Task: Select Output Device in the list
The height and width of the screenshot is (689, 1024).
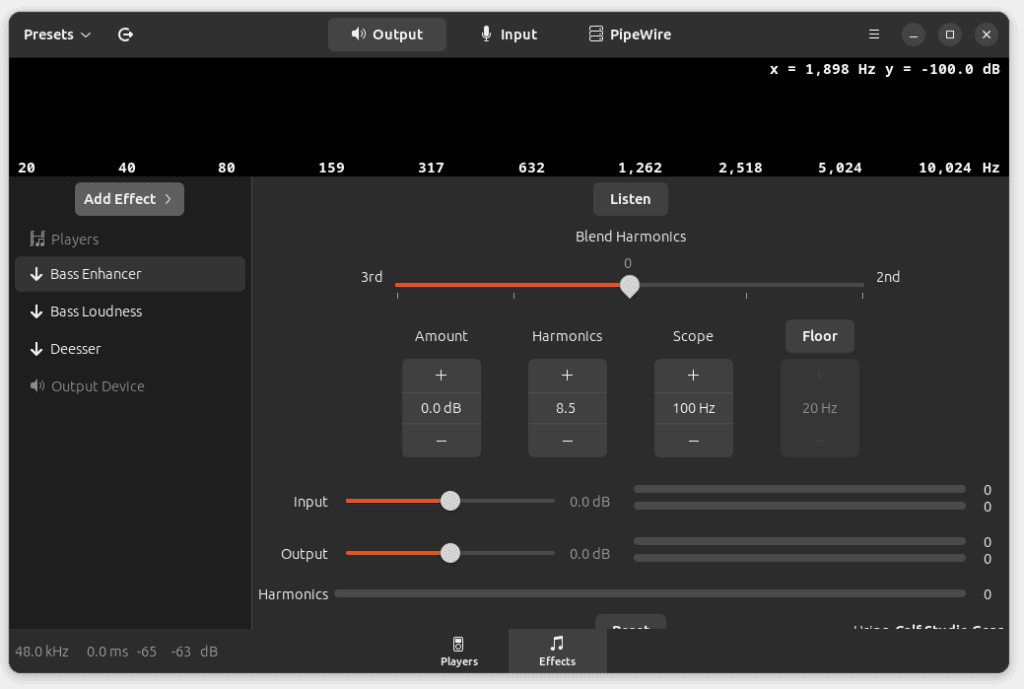Action: [130, 387]
